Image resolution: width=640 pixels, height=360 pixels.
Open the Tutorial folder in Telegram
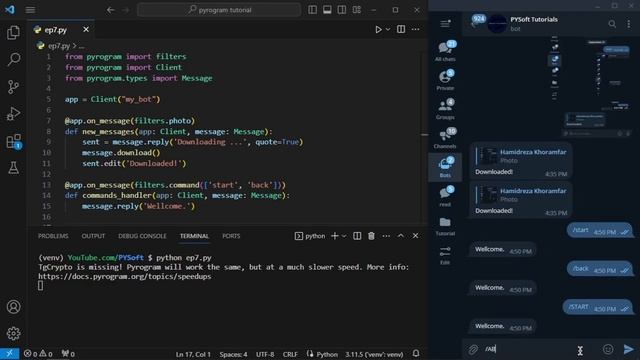pyautogui.click(x=445, y=226)
